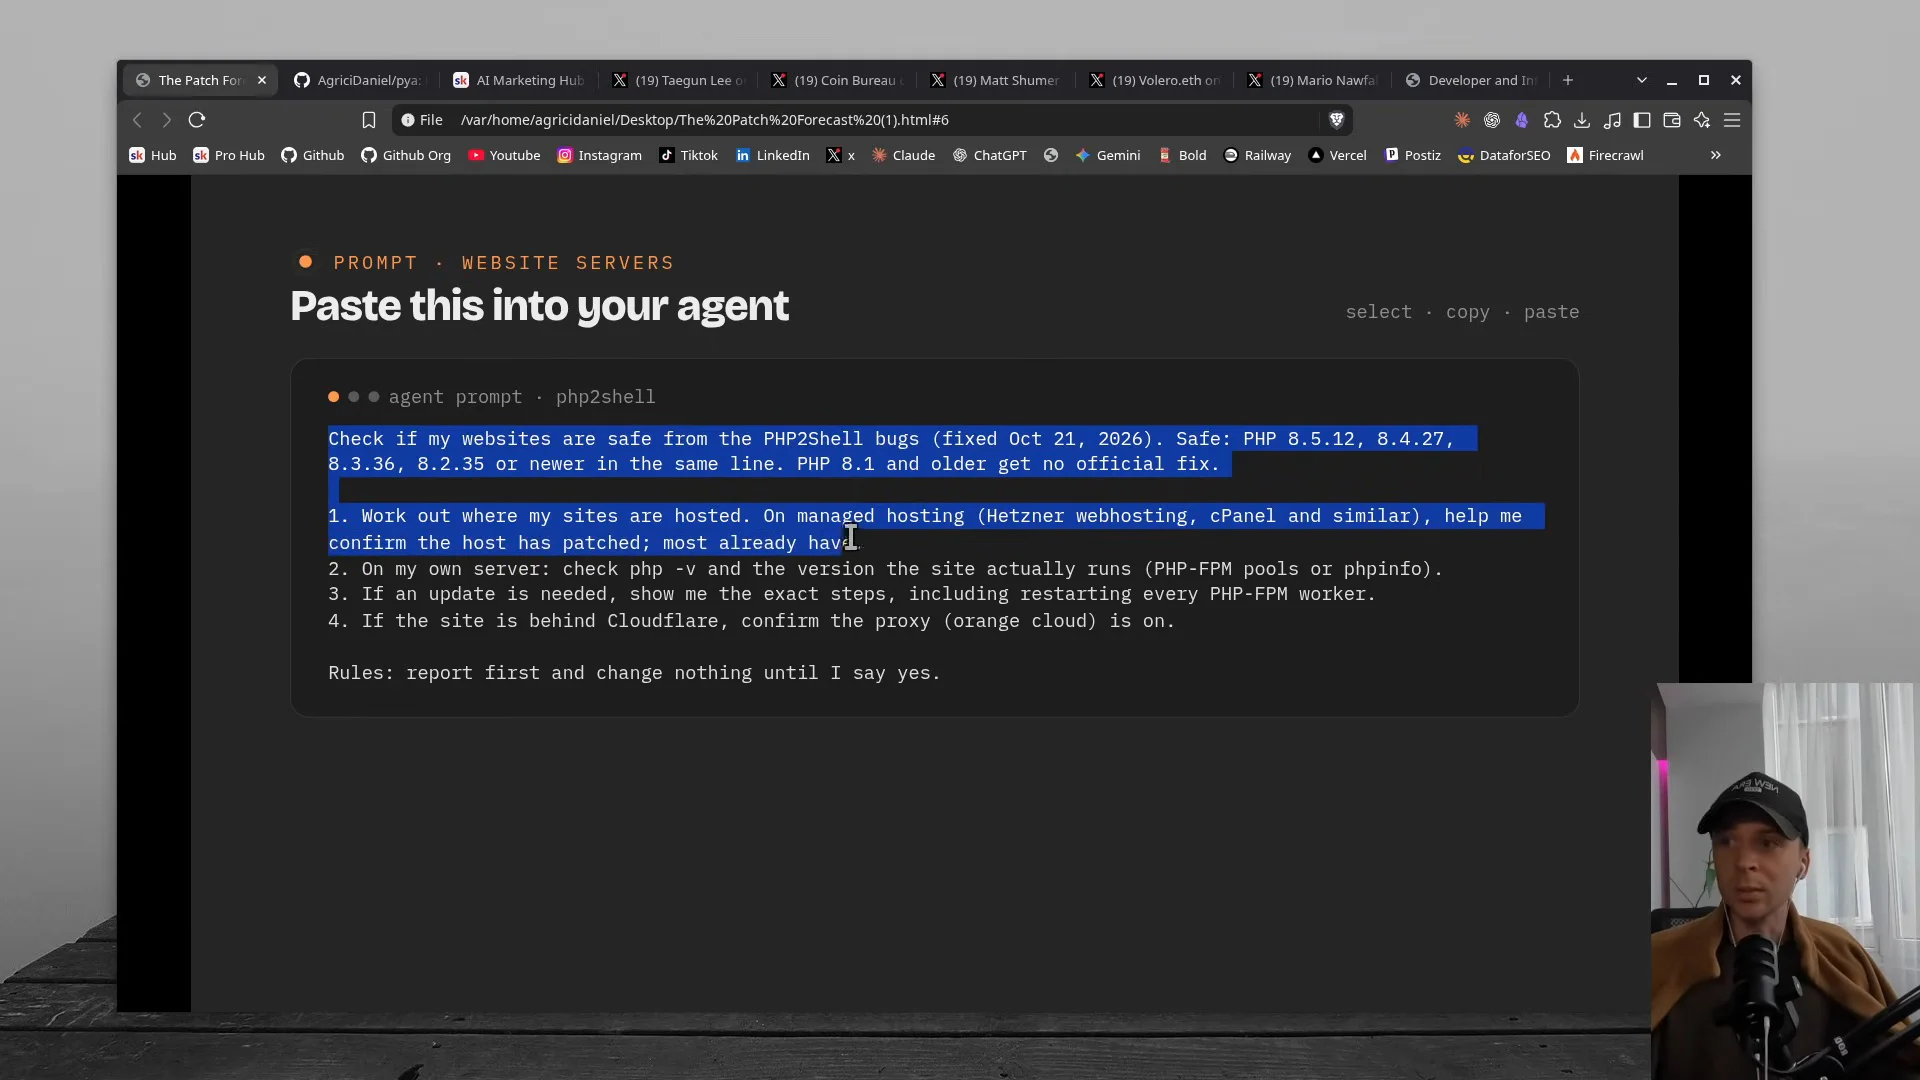Switch to the AI Marketing Hub tab
This screenshot has height=1080, width=1920.
[x=520, y=80]
